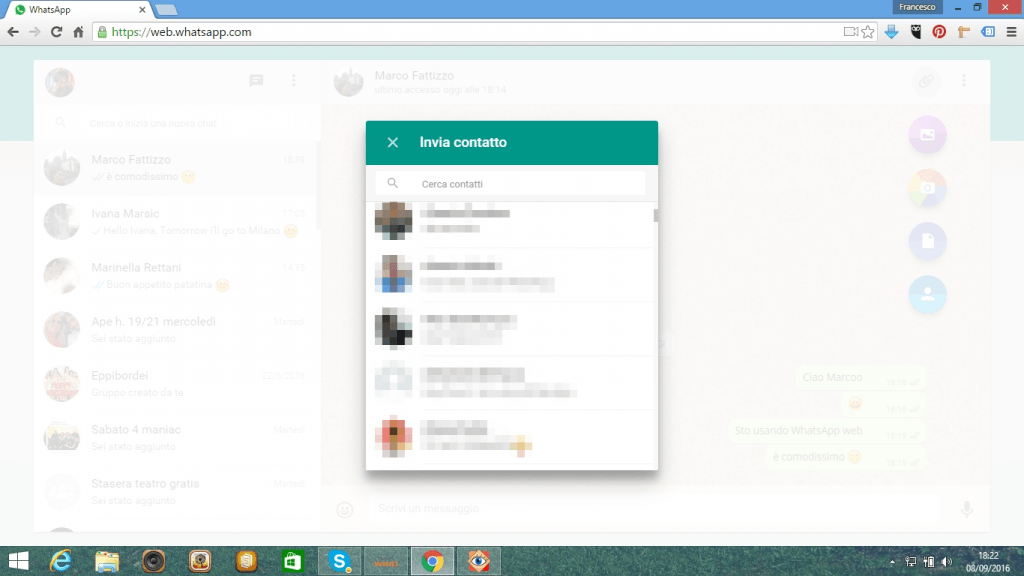Open the chat list options menu
Viewport: 1024px width, 576px height.
click(294, 82)
